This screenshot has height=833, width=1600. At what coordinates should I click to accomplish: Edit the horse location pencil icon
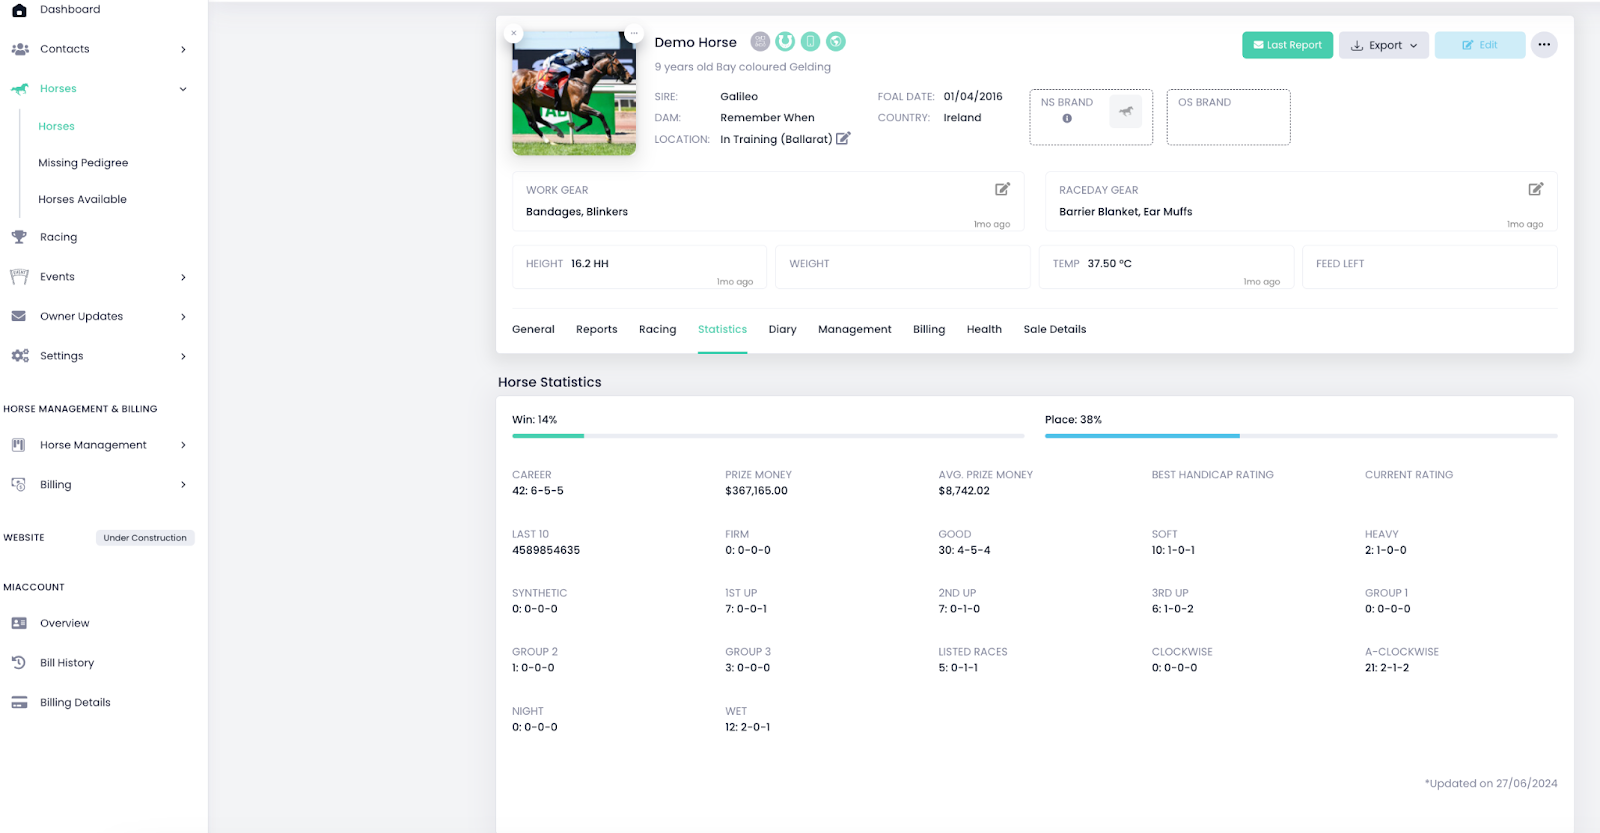(x=843, y=139)
